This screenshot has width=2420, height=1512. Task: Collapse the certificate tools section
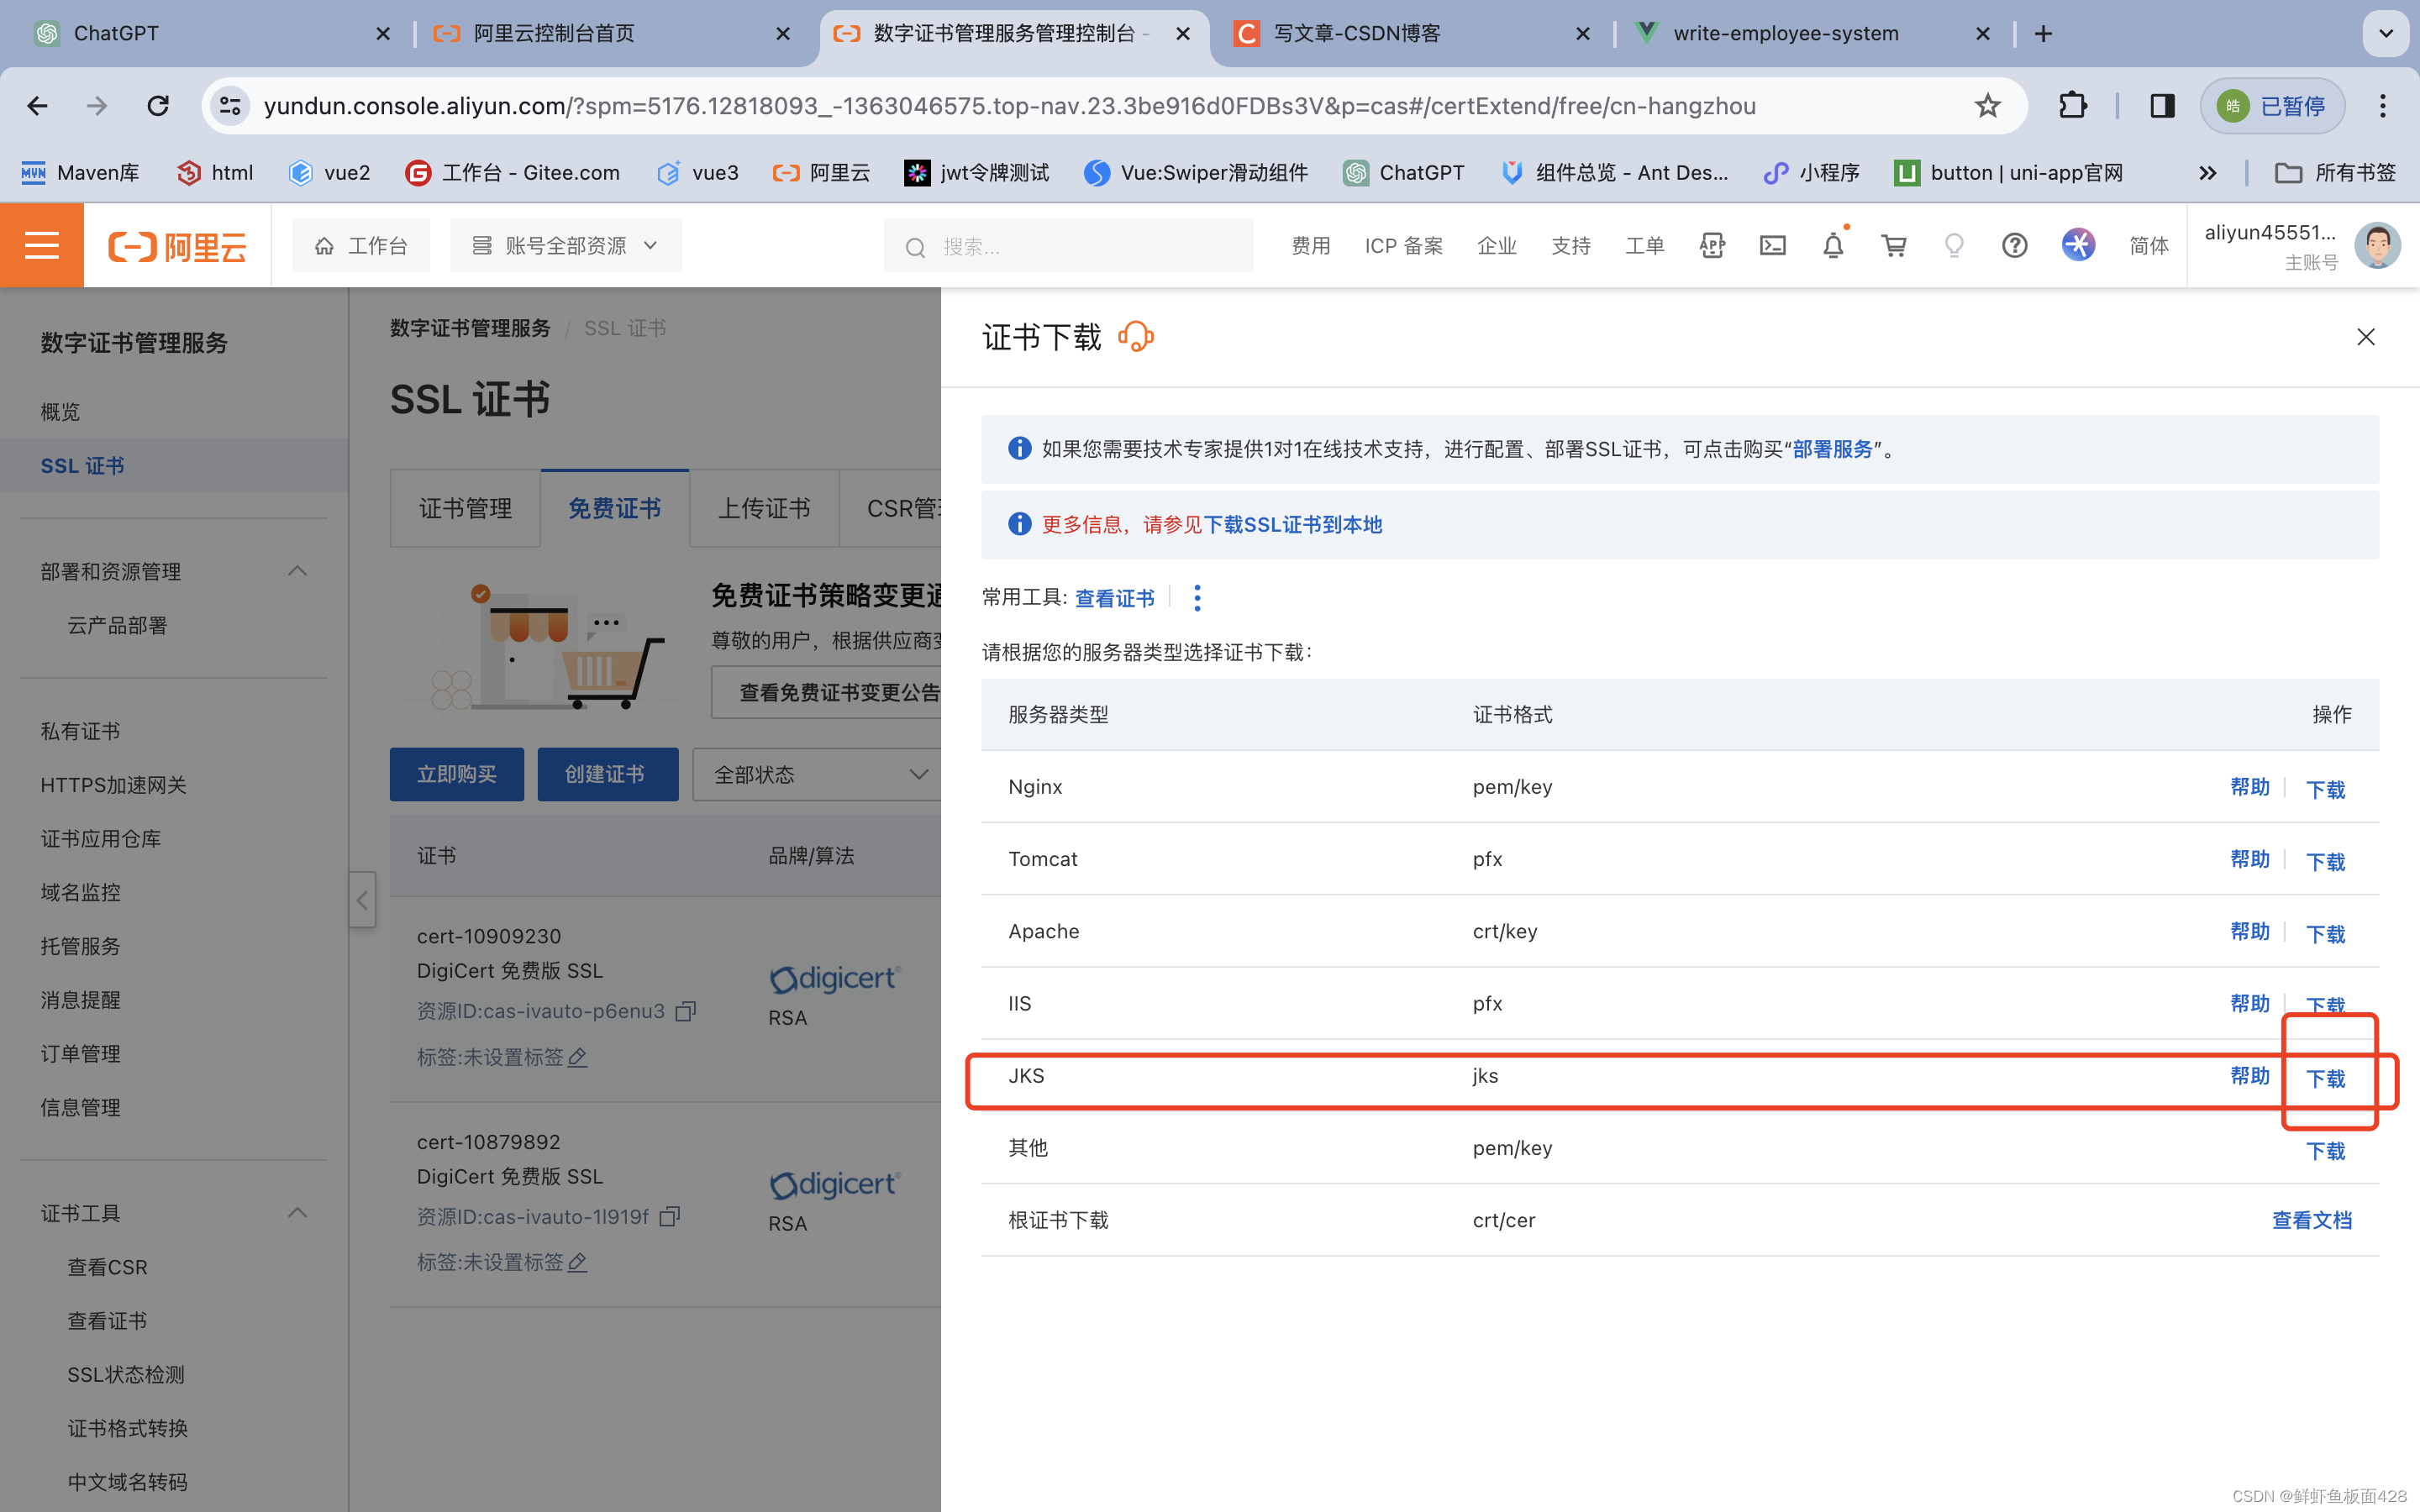[x=297, y=1213]
